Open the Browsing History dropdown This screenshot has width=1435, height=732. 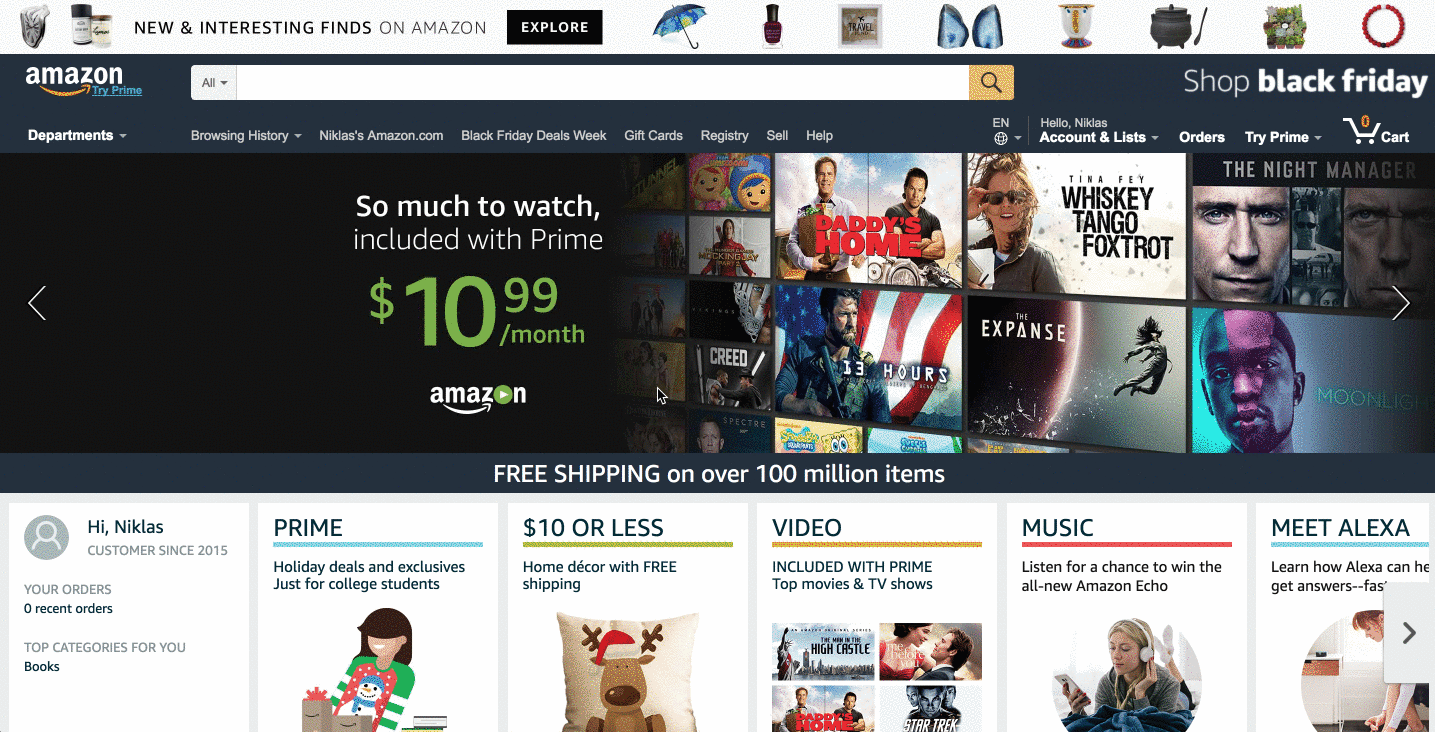tap(246, 135)
